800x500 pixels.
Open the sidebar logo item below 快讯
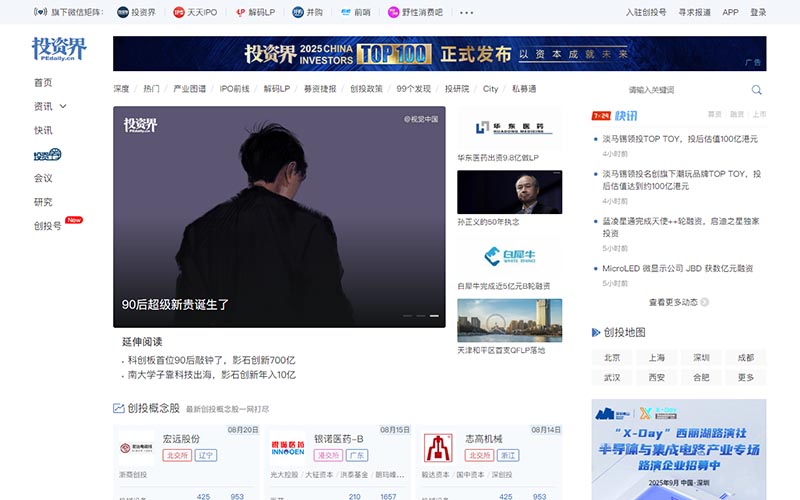pyautogui.click(x=47, y=154)
